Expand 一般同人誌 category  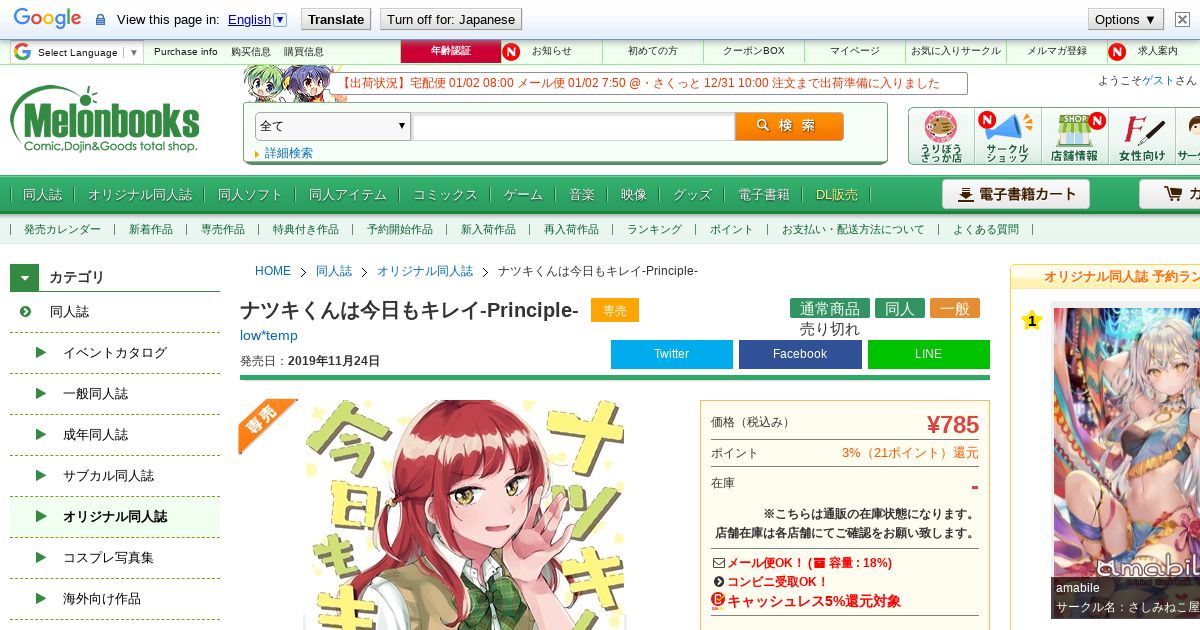click(x=95, y=394)
